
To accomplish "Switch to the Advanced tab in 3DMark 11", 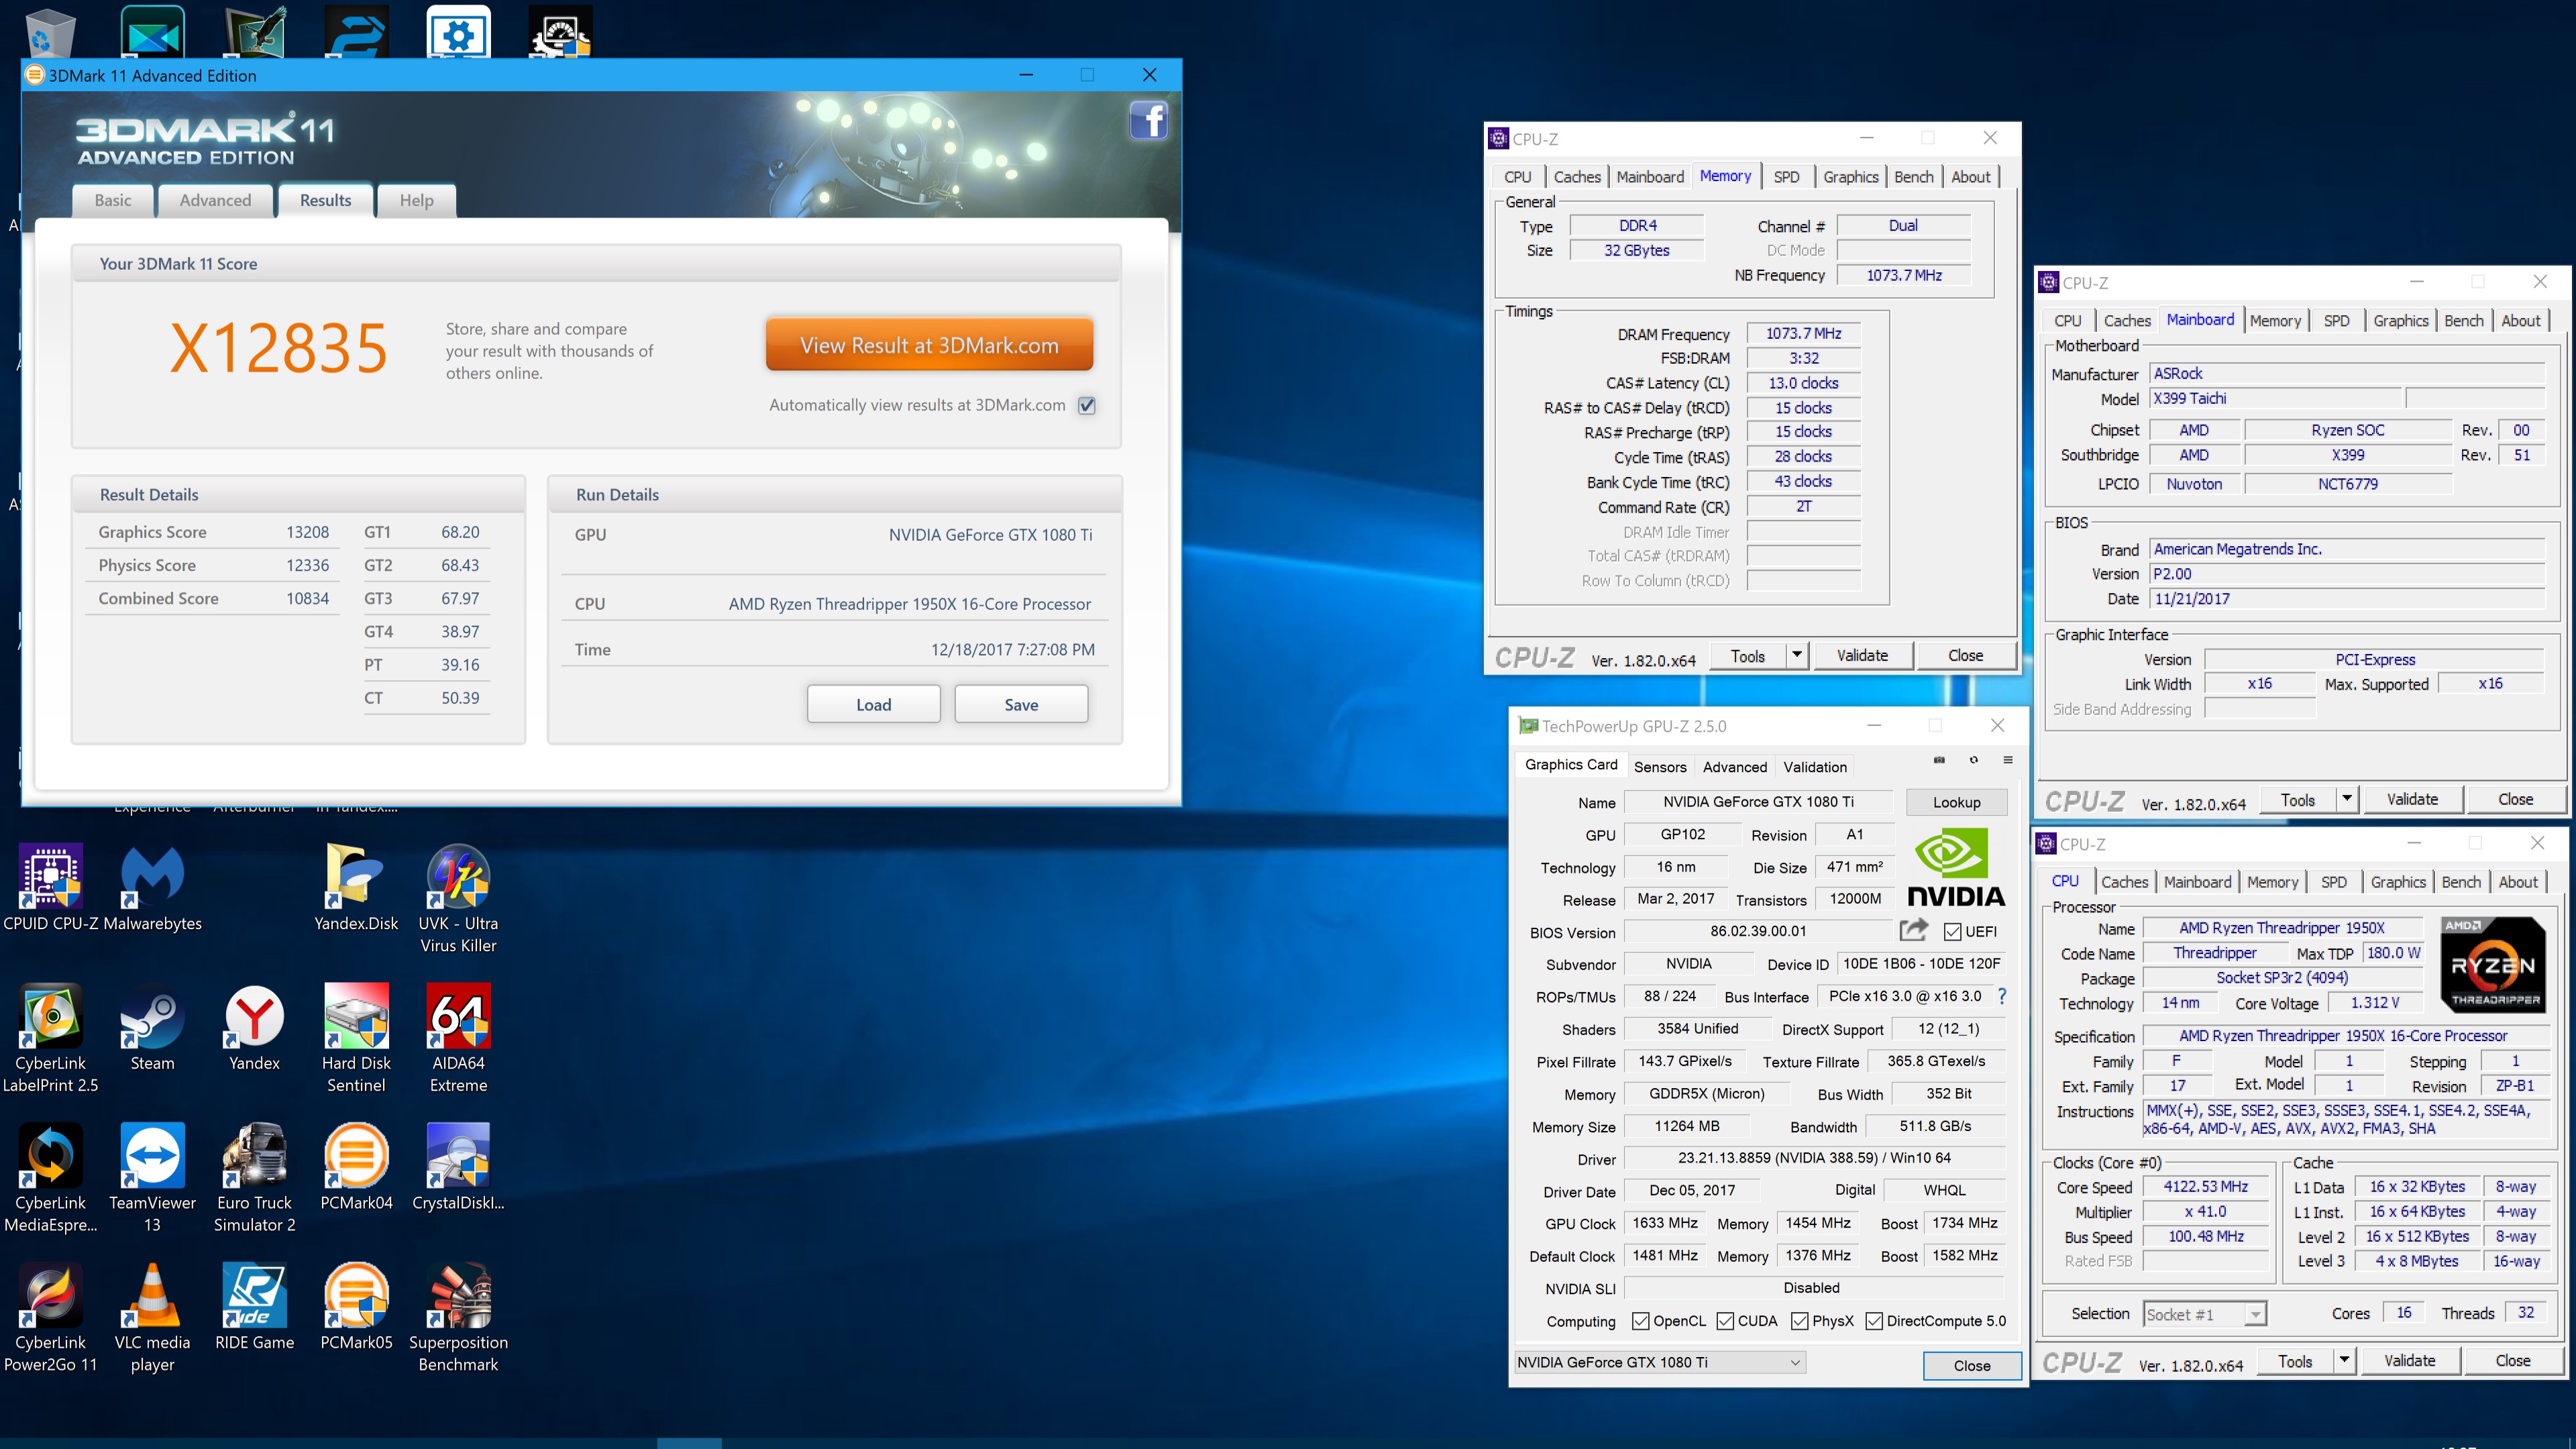I will [x=215, y=200].
